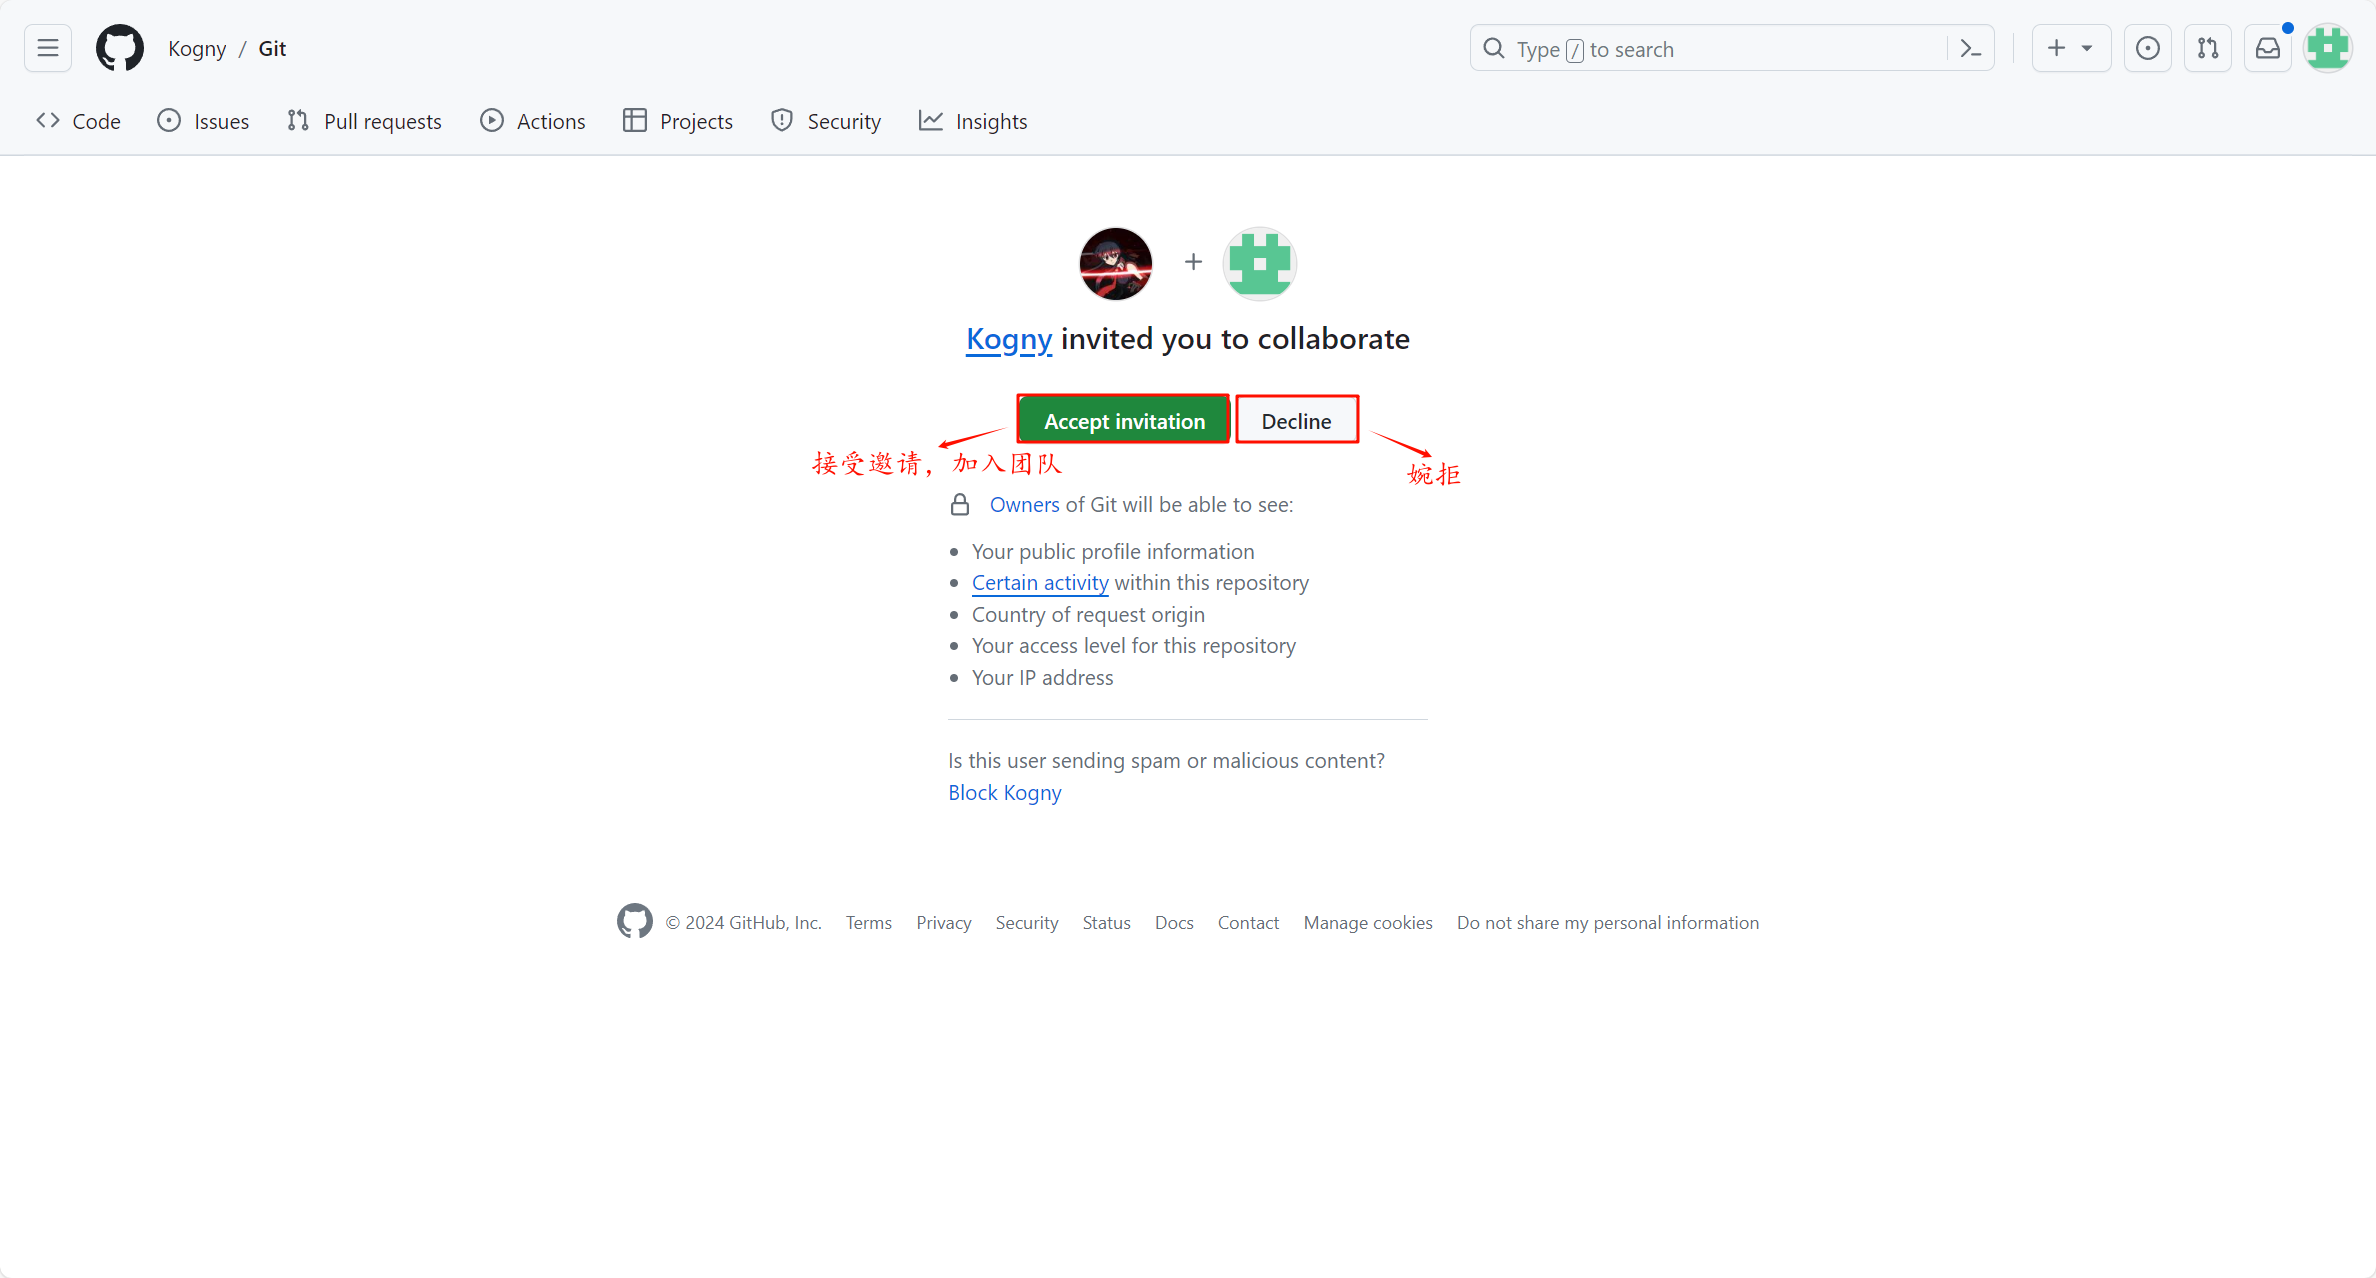Screen dimensions: 2376x1278
Task: Accept invitation to collaborate
Action: coord(1123,420)
